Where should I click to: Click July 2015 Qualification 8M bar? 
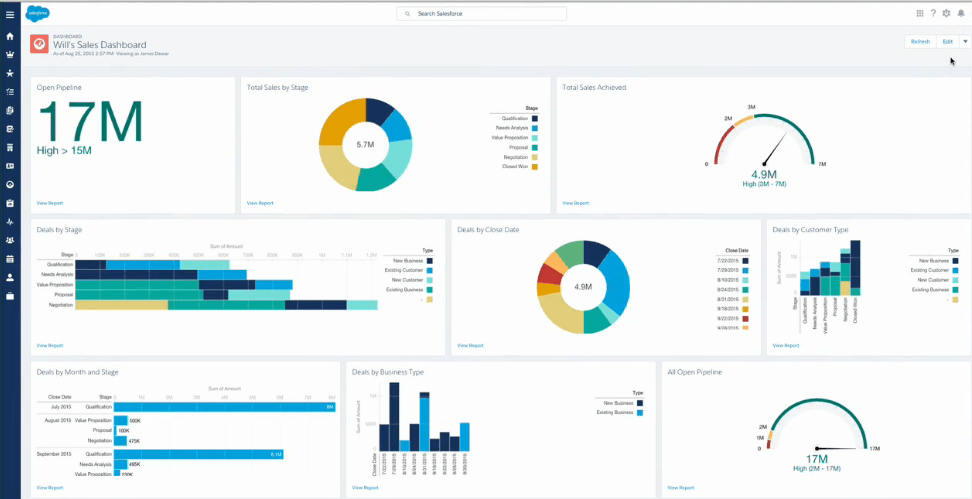tap(225, 407)
